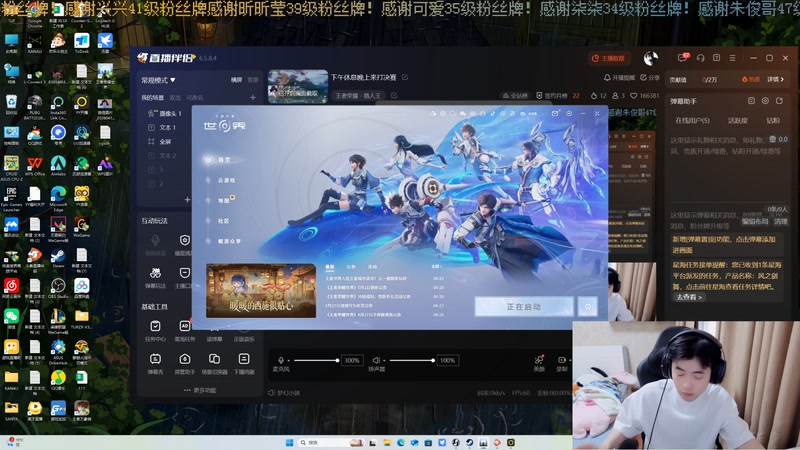
Task: Open the danmaku assistant settings icon
Action: (x=765, y=101)
